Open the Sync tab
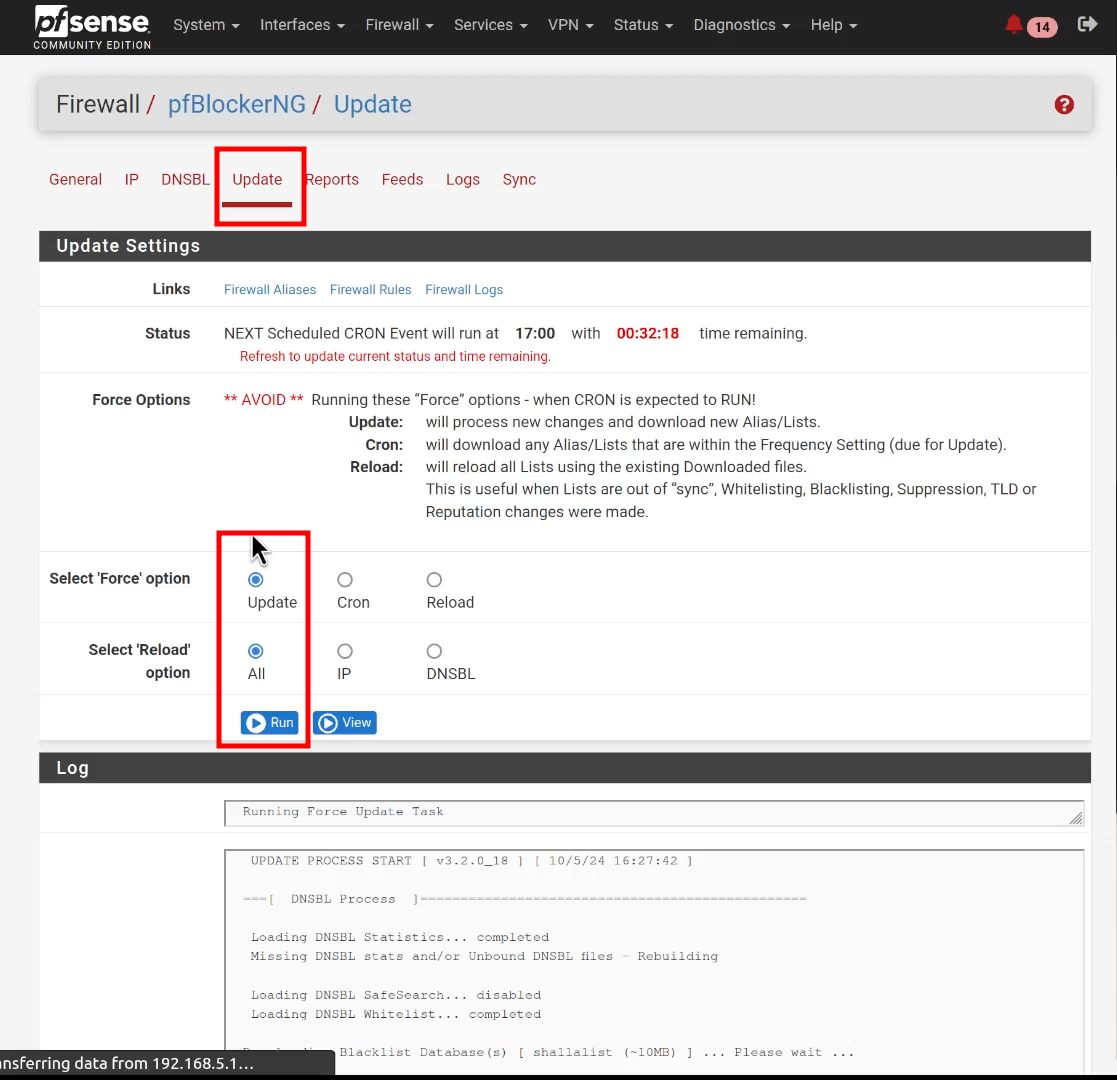Screen dimensions: 1117x1080 point(519,180)
